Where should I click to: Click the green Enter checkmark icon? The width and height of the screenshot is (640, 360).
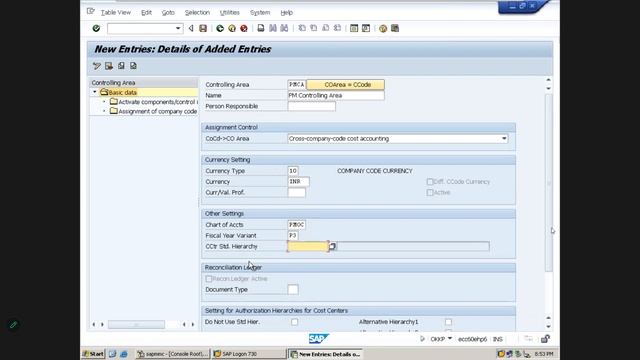coord(96,28)
